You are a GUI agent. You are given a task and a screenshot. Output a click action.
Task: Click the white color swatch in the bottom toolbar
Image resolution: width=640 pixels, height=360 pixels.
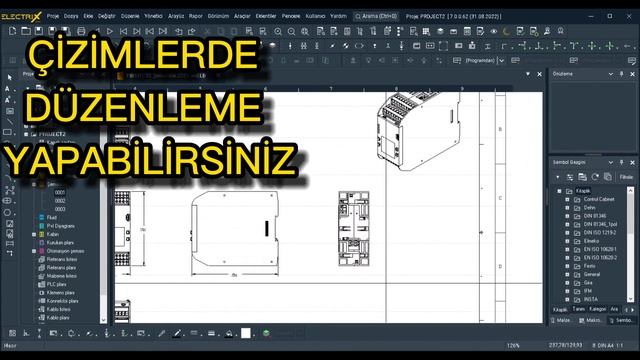click(x=246, y=333)
